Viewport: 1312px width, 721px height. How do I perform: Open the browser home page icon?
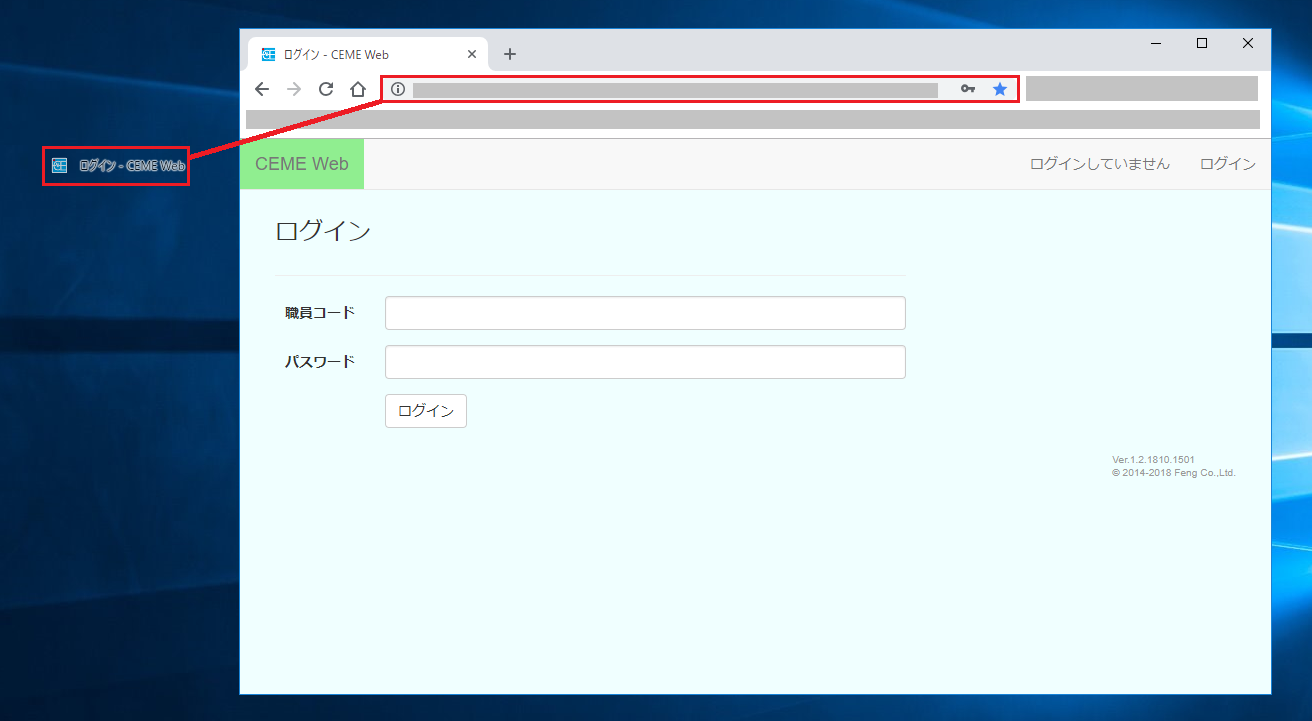[358, 88]
